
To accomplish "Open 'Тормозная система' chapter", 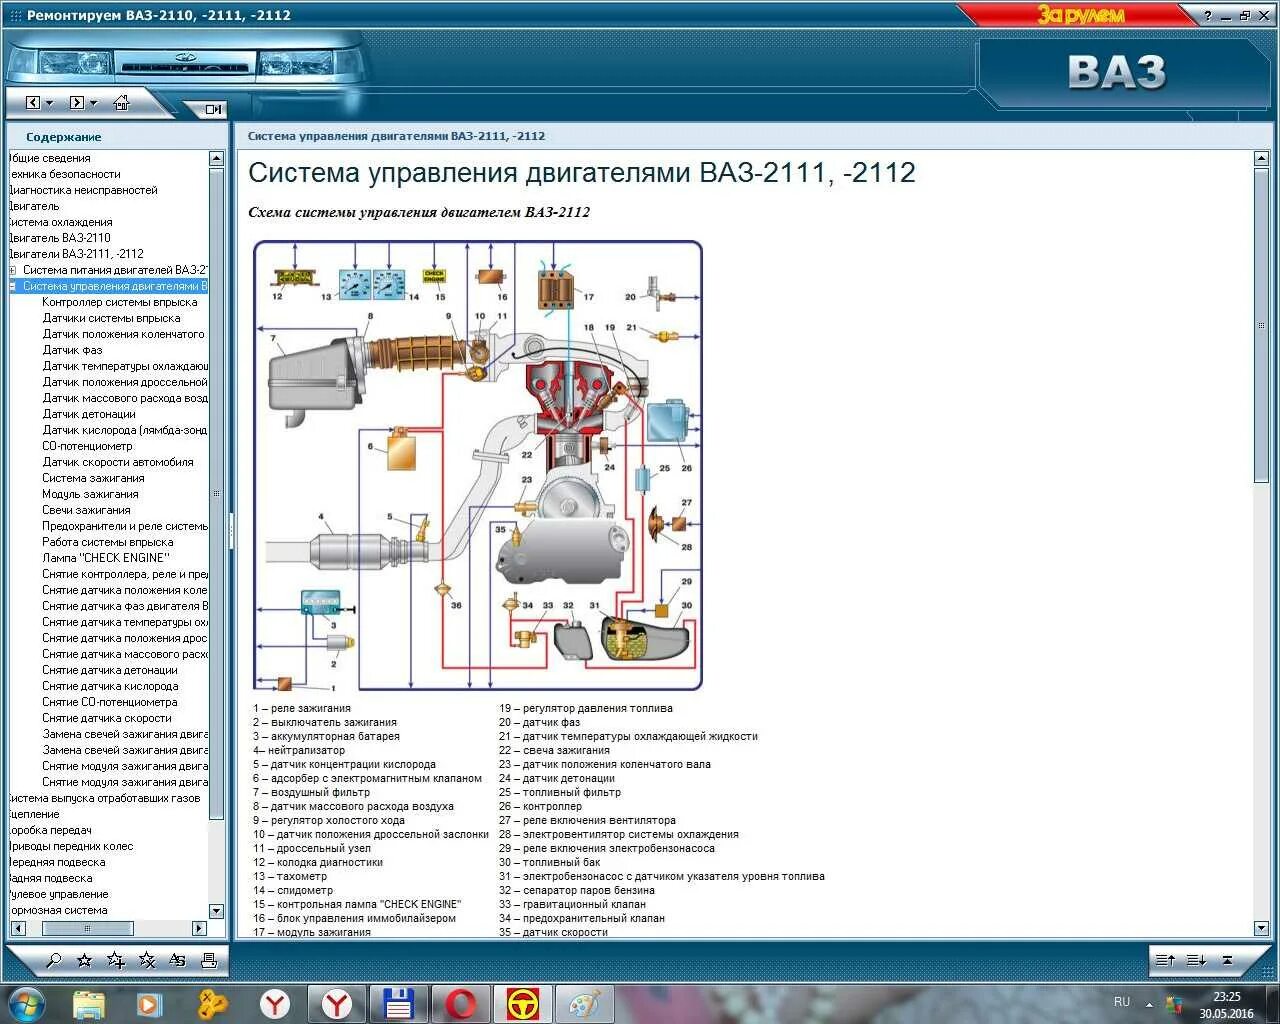I will click(58, 910).
